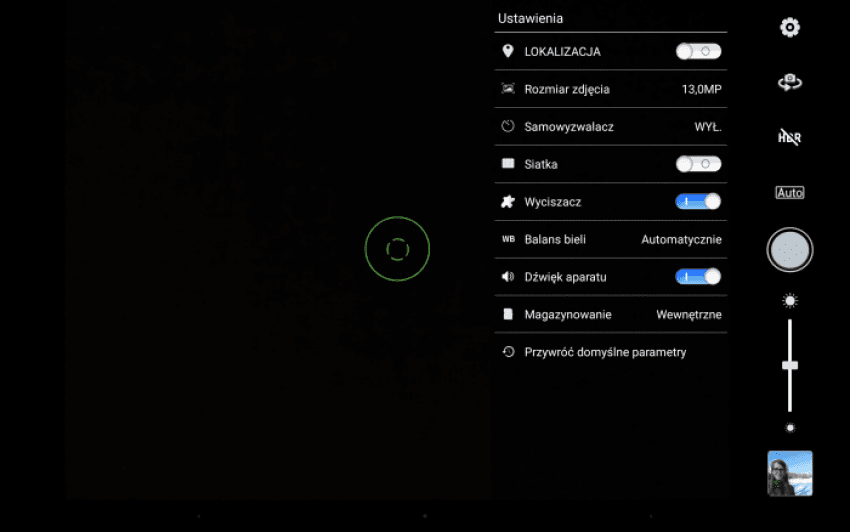
Task: Open Balans bieli Automatycznie option
Action: pos(681,240)
